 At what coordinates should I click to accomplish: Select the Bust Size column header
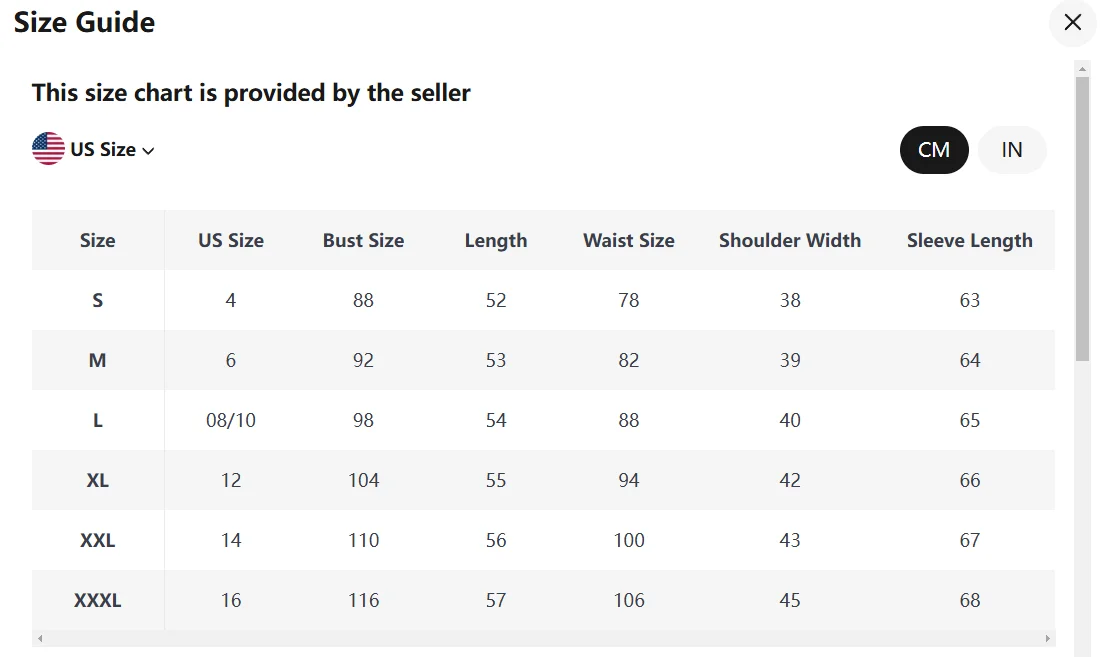click(363, 240)
